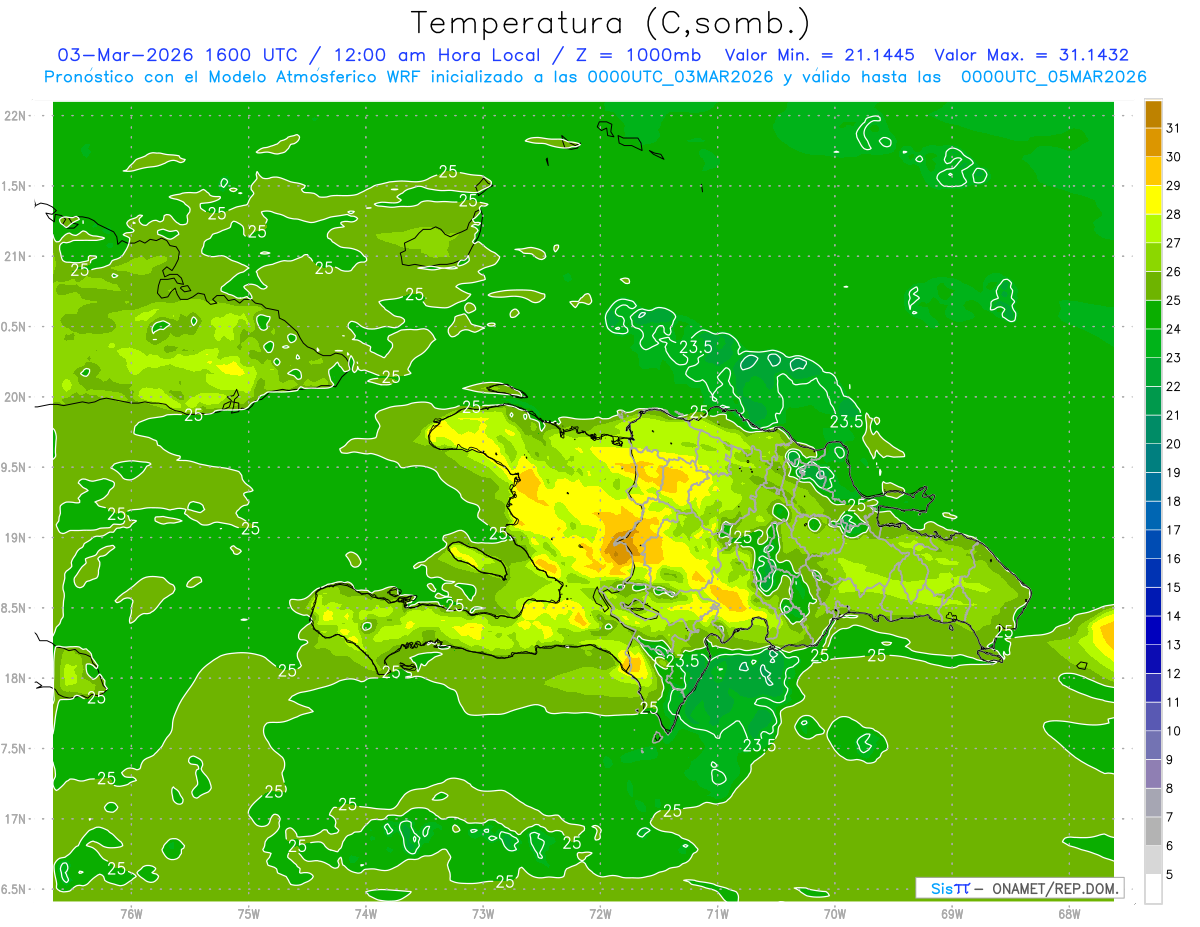Click the 0.5N latitude axis label
Image resolution: width=1200 pixels, height=927 pixels.
pos(15,327)
